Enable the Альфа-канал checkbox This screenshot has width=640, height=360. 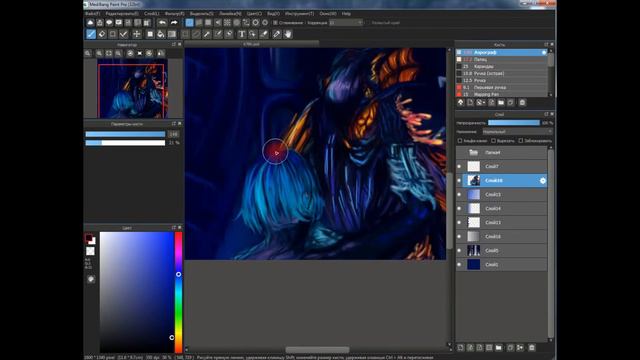460,141
